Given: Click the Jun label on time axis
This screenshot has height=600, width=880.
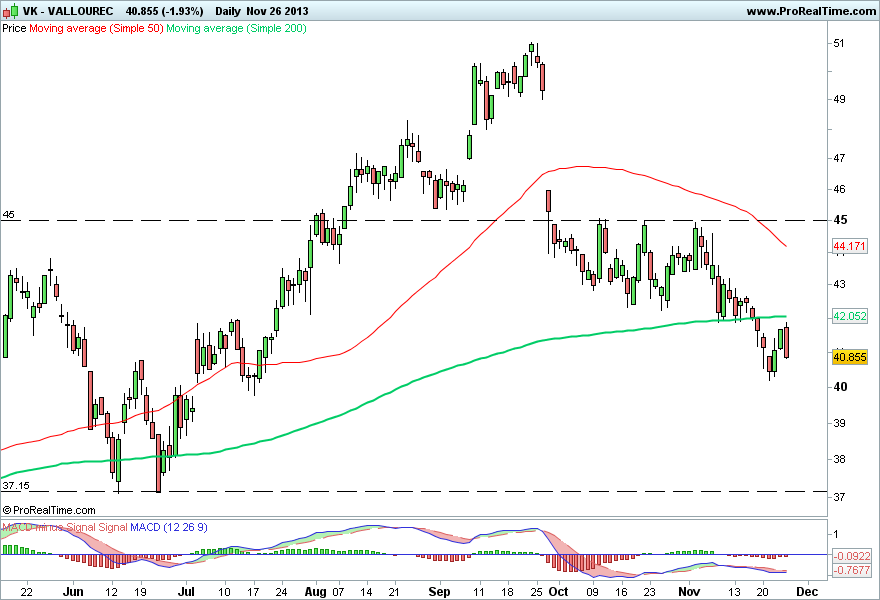Looking at the screenshot, I should 73,592.
